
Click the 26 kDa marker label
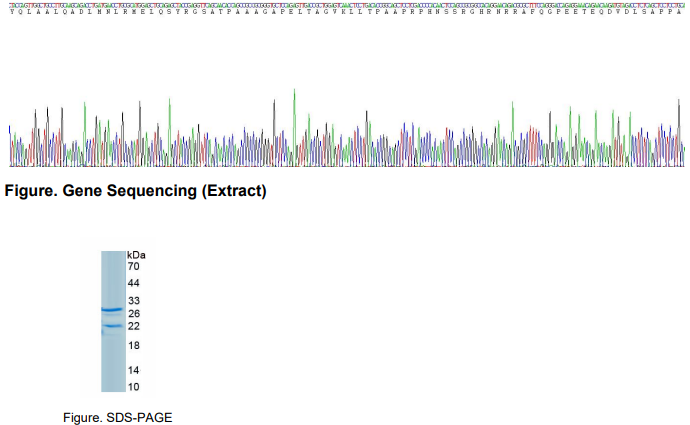134,313
